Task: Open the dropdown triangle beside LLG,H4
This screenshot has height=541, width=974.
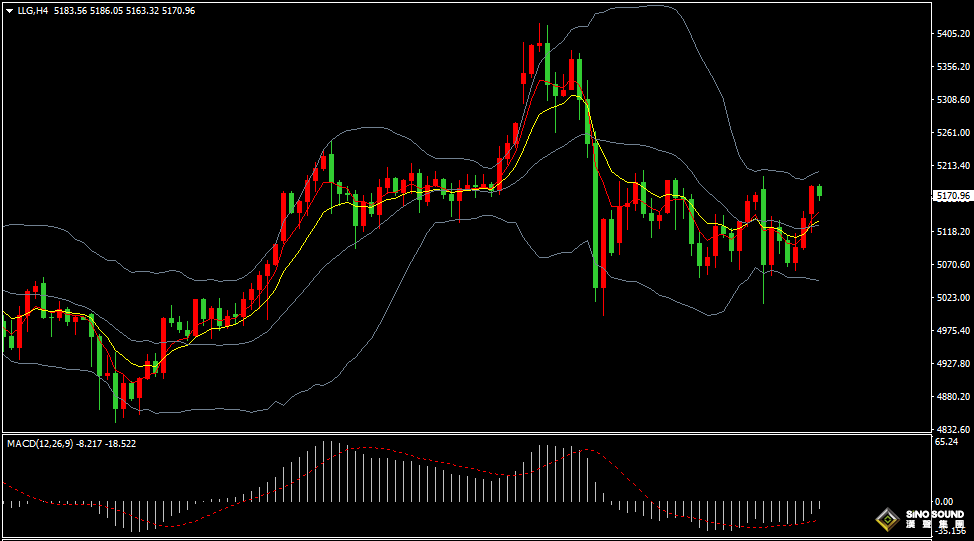Action: 9,10
